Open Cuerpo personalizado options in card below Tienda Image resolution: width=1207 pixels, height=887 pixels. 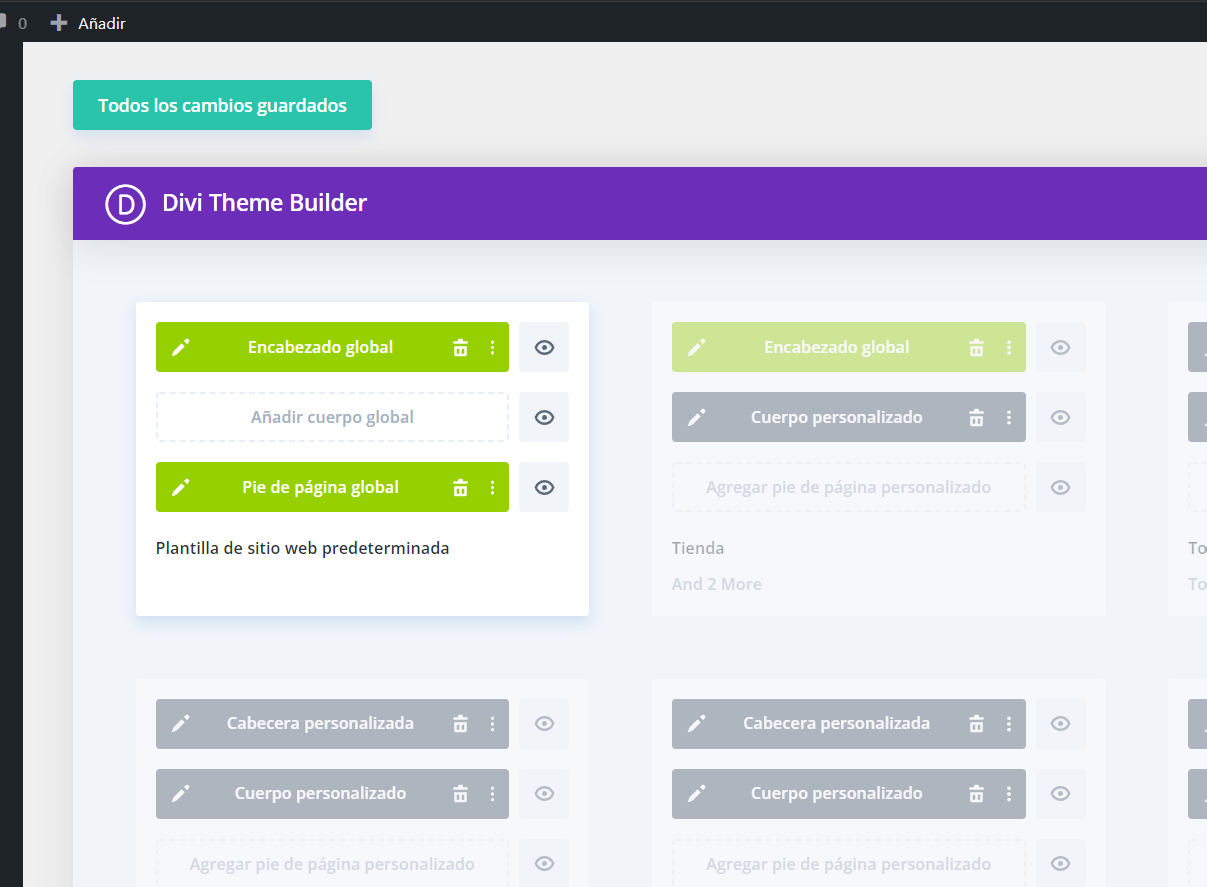1008,793
